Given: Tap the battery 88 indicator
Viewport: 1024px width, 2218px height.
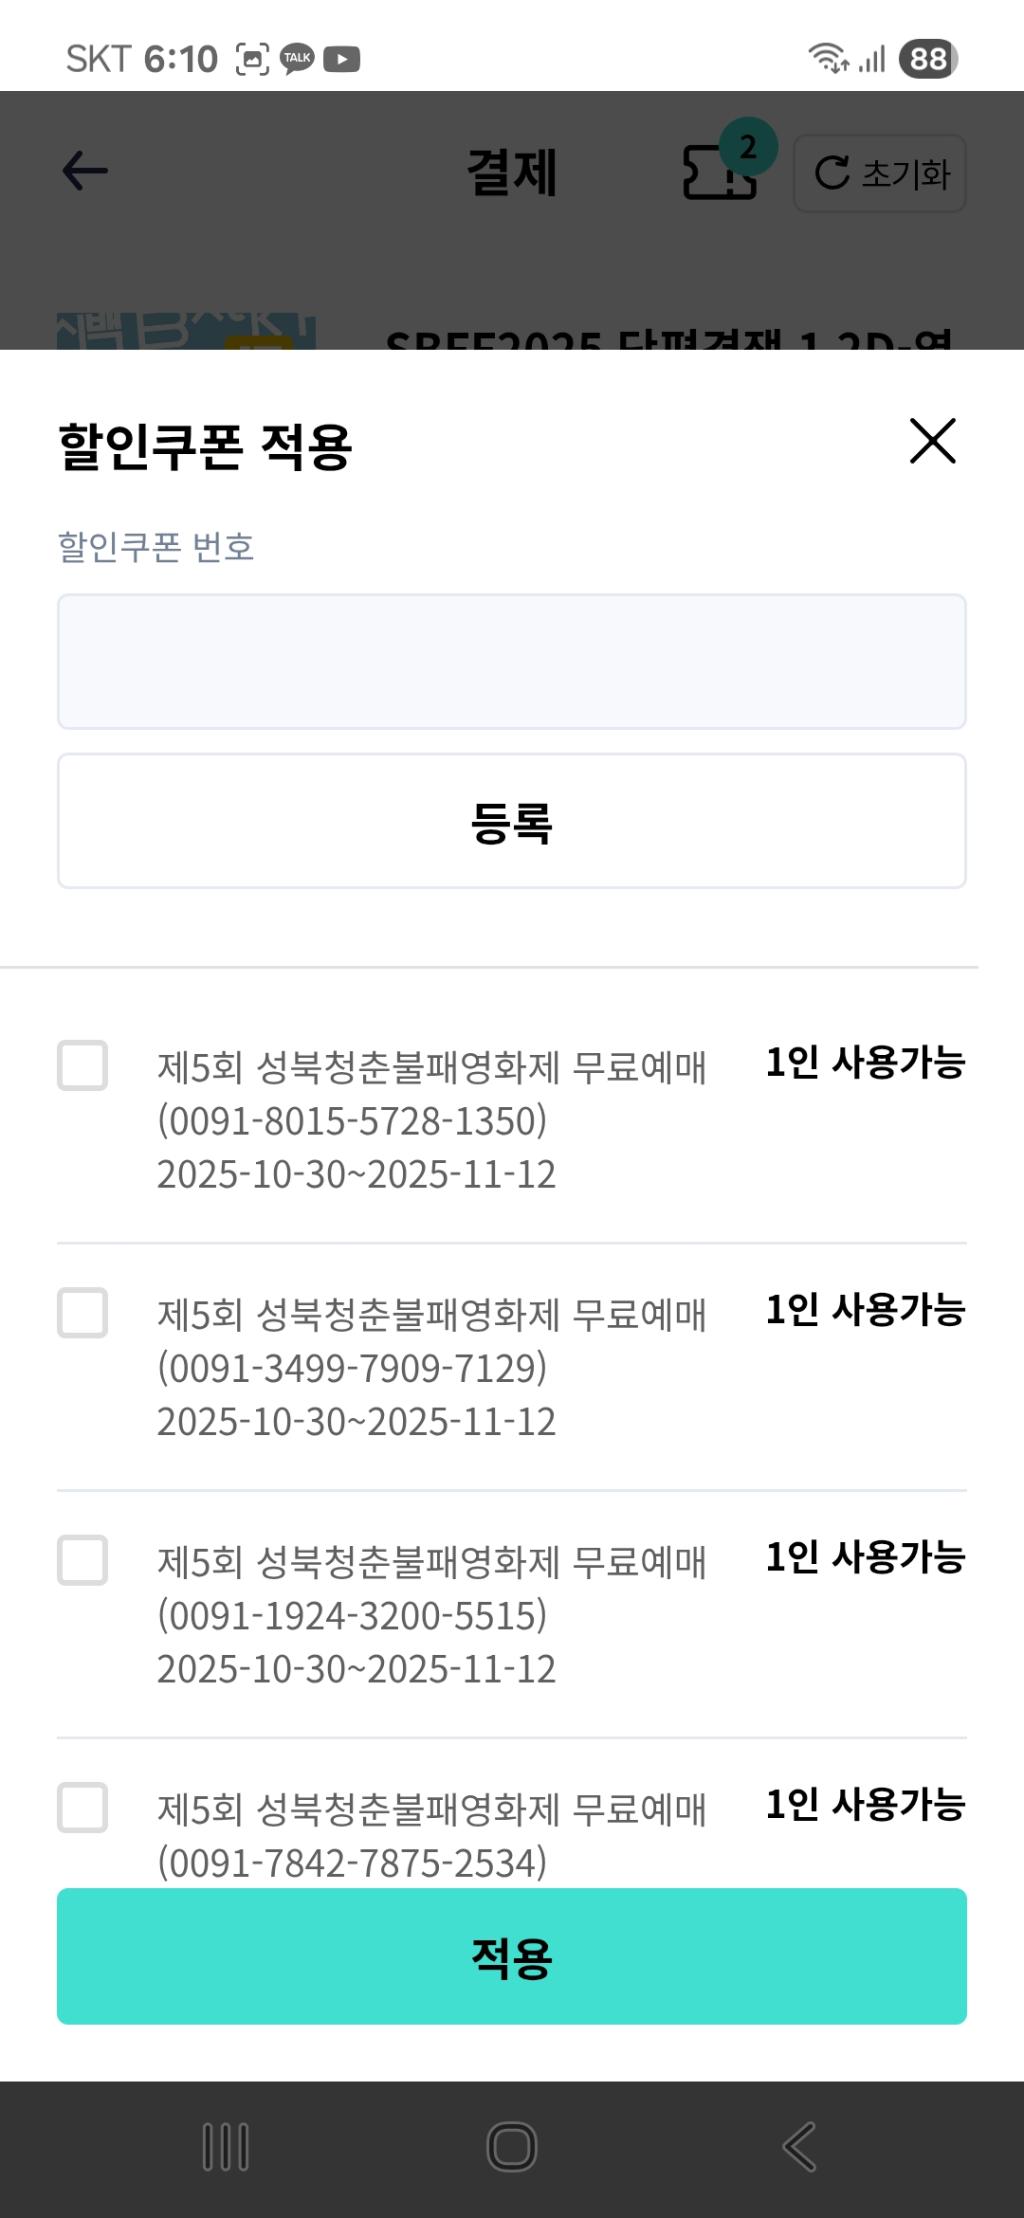Looking at the screenshot, I should coord(928,59).
